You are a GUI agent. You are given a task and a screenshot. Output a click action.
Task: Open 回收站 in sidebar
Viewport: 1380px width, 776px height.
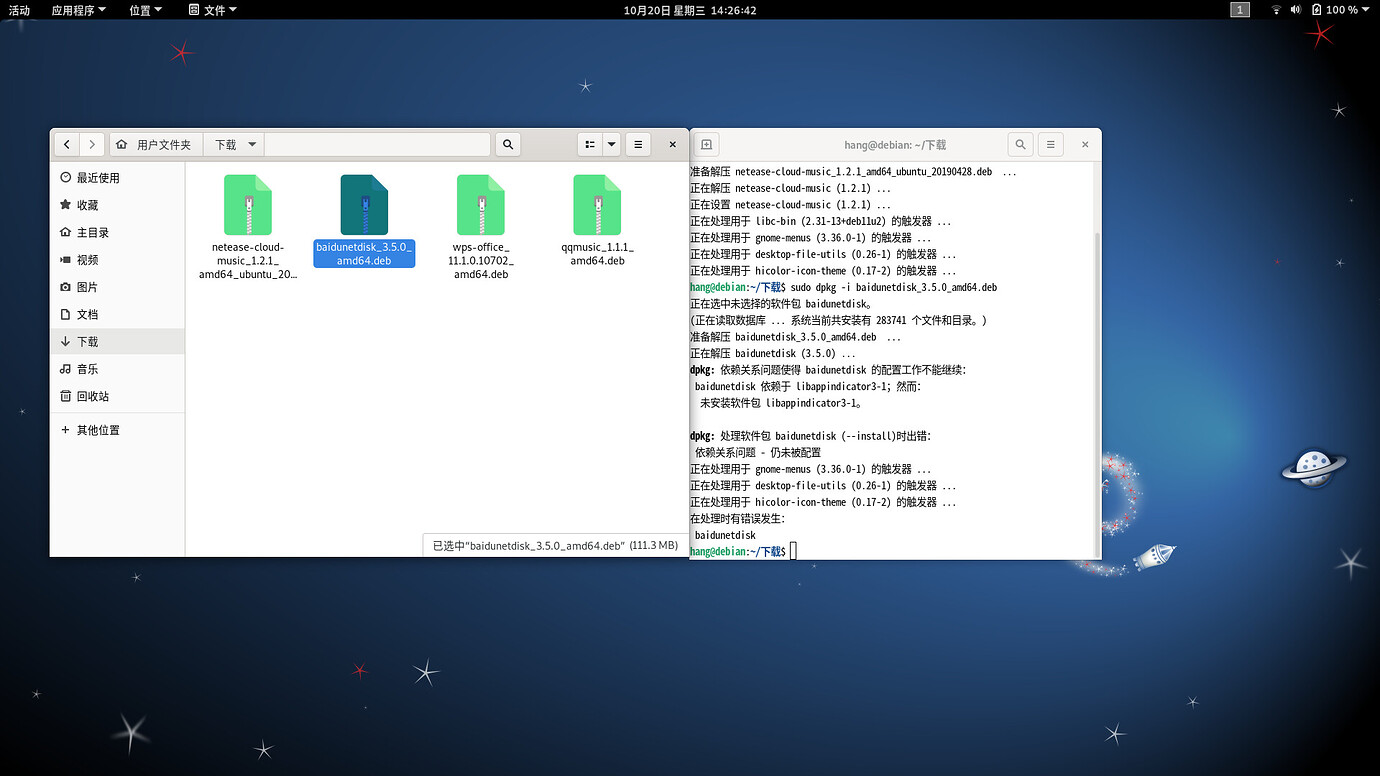click(117, 396)
